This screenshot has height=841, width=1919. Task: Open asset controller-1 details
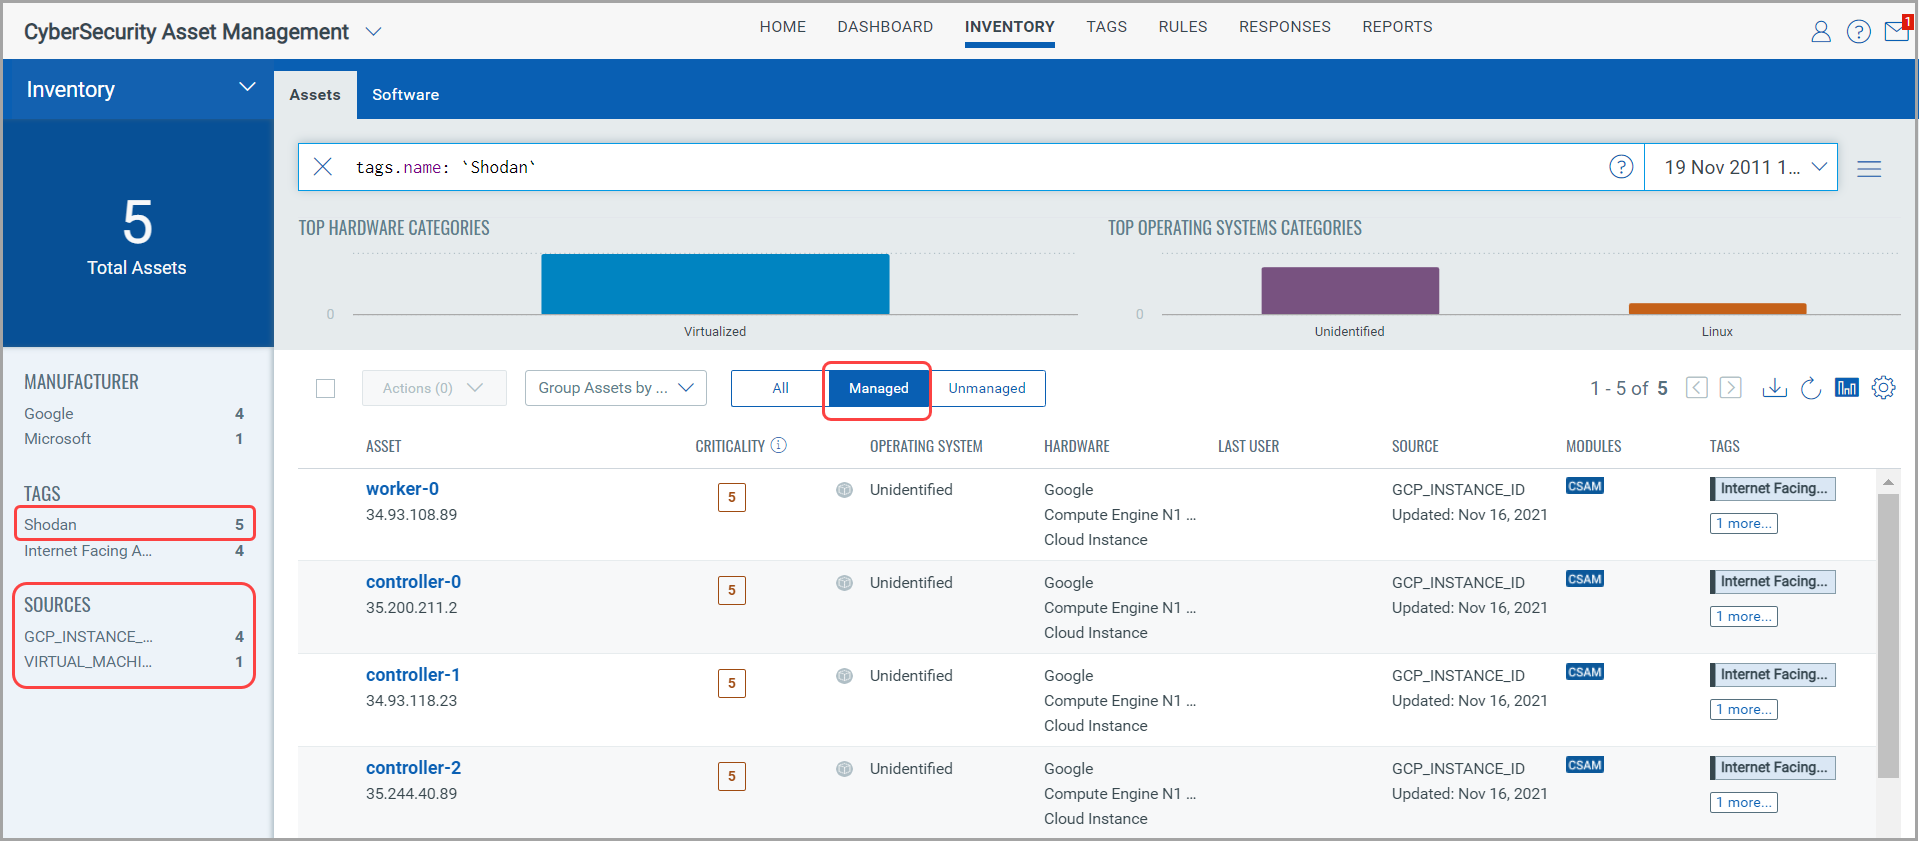[413, 675]
